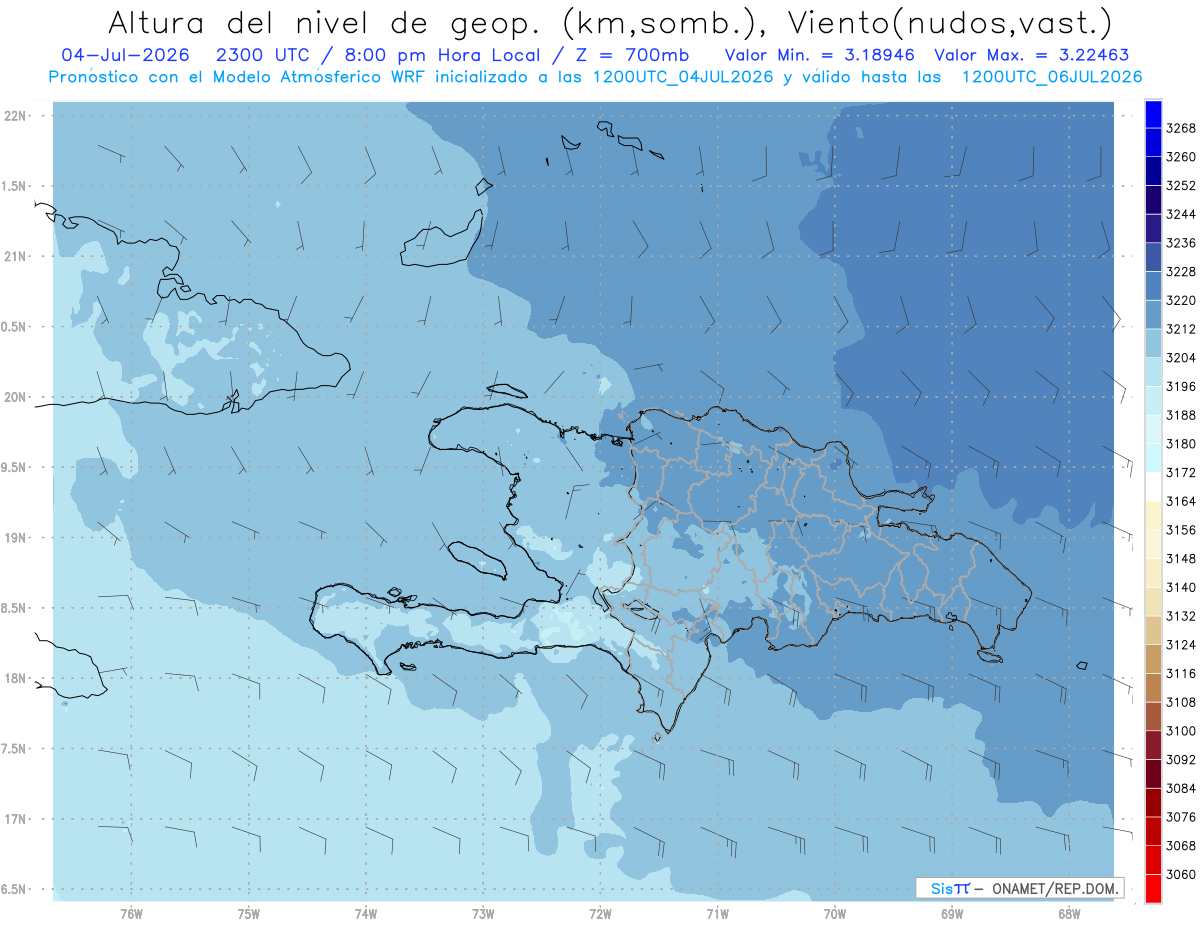Click the legend value 3244
The width and height of the screenshot is (1200, 927).
coord(1180,214)
